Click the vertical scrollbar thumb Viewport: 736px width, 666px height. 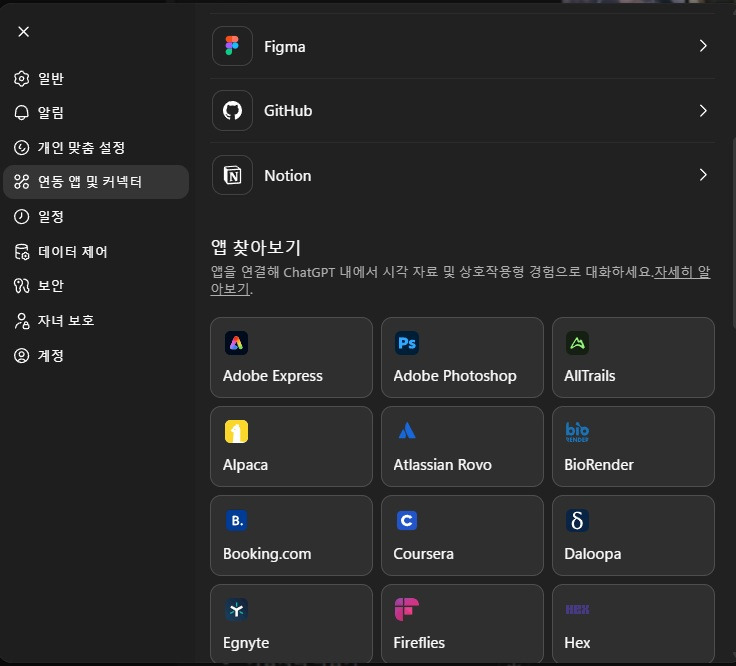click(733, 234)
